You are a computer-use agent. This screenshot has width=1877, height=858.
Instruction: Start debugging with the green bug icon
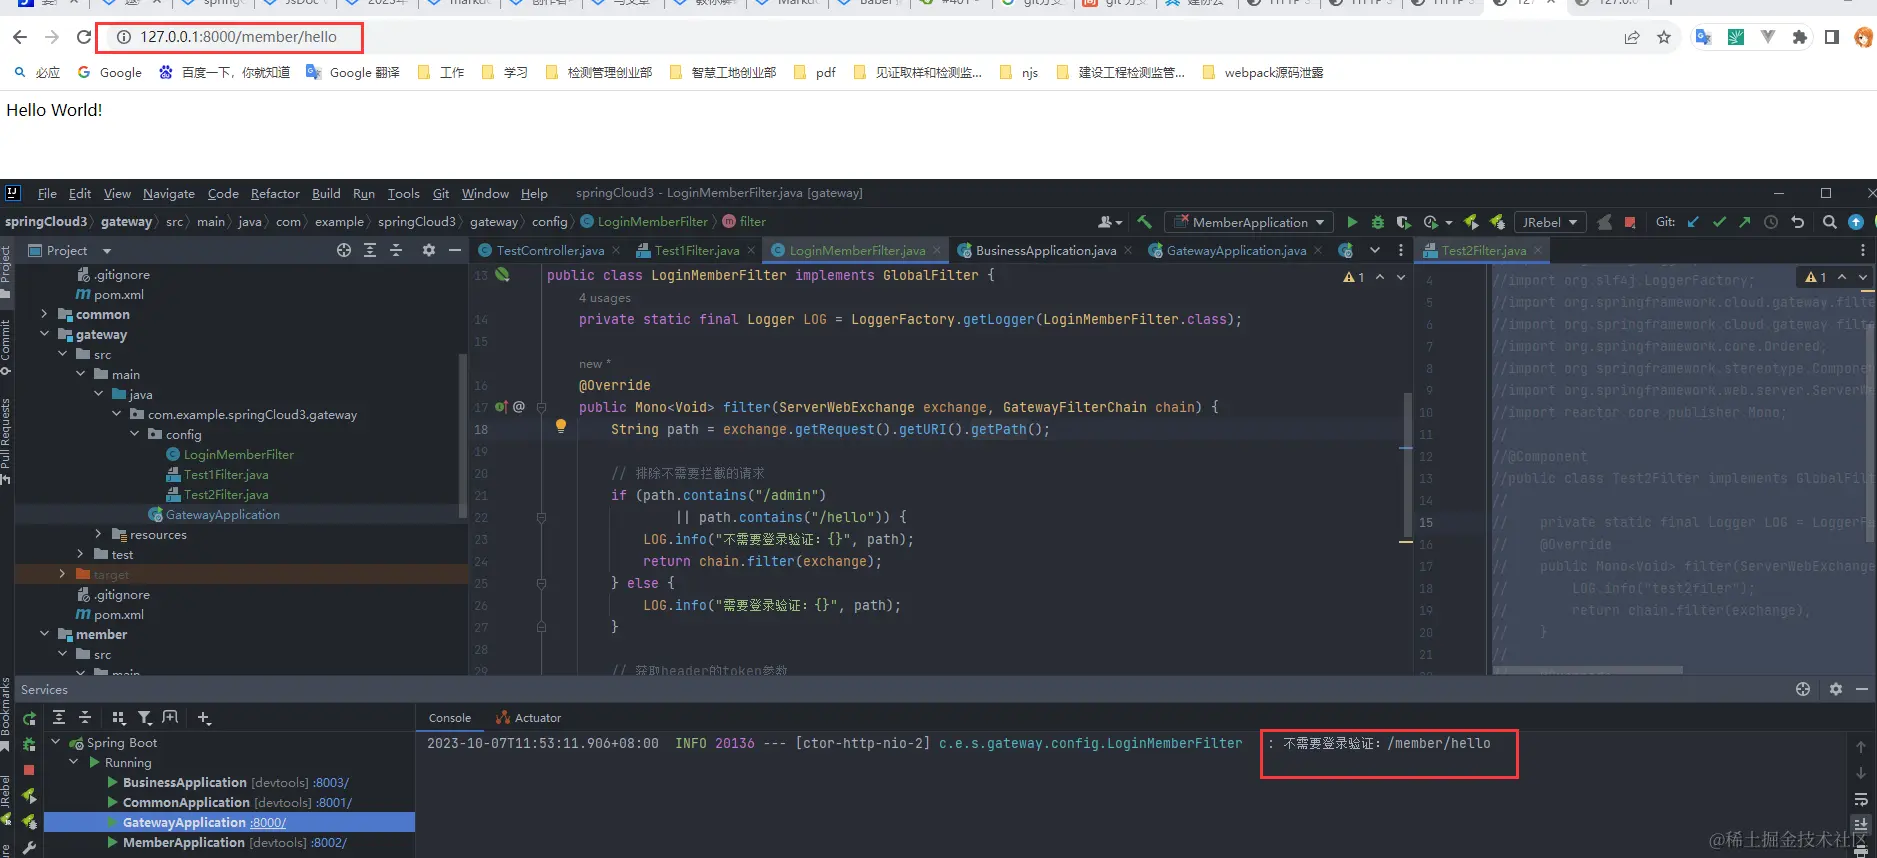click(x=1378, y=222)
